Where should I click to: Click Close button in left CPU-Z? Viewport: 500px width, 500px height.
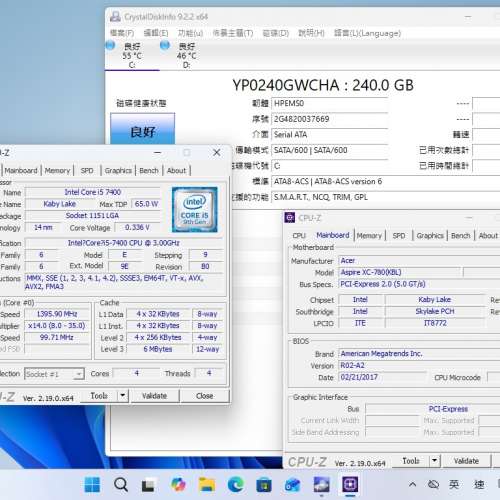pyautogui.click(x=205, y=396)
